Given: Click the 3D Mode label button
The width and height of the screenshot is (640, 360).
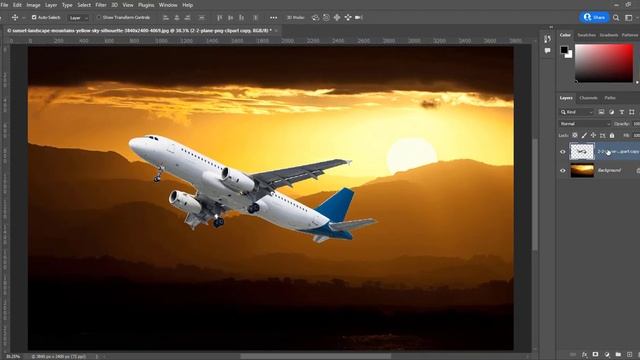Looking at the screenshot, I should click(296, 18).
